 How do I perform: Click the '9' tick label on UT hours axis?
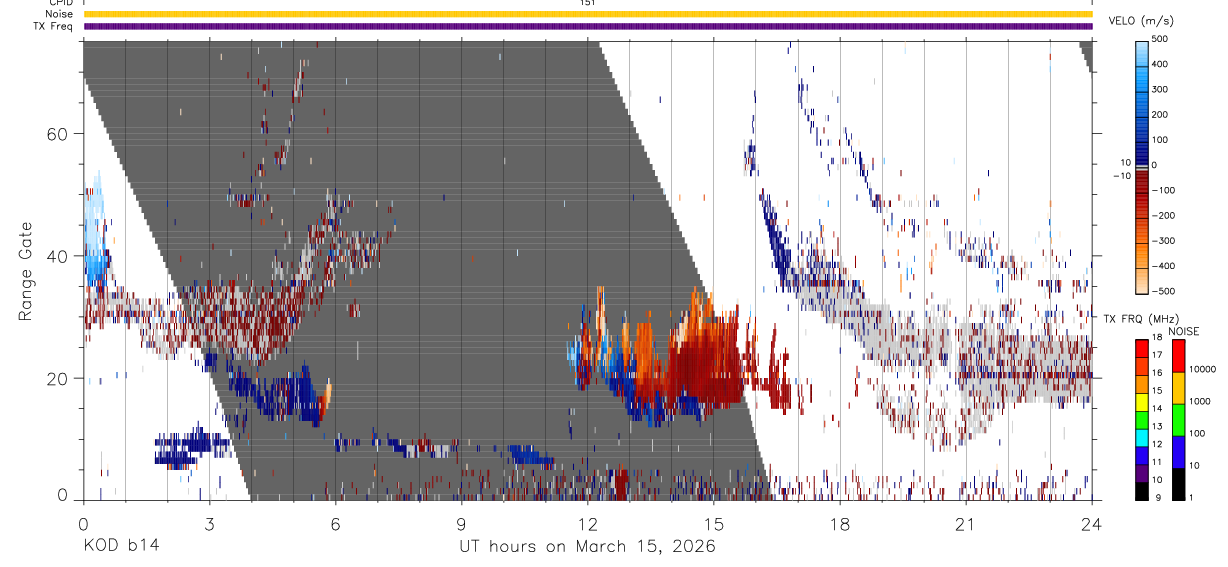462,524
